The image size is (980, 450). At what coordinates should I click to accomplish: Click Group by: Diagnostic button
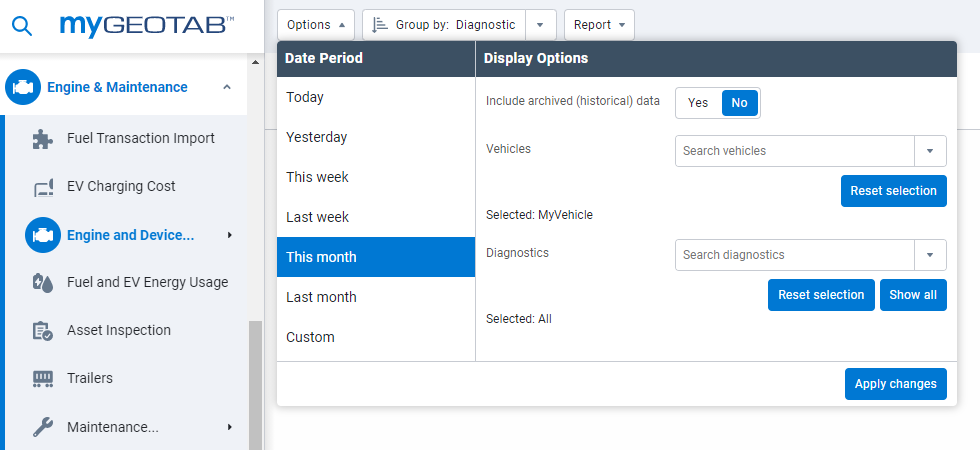coord(444,25)
